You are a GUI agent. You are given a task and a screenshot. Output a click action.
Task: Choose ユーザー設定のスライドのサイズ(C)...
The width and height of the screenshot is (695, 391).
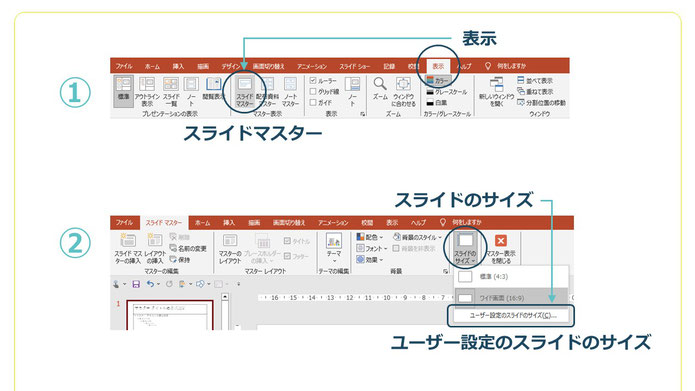click(511, 316)
